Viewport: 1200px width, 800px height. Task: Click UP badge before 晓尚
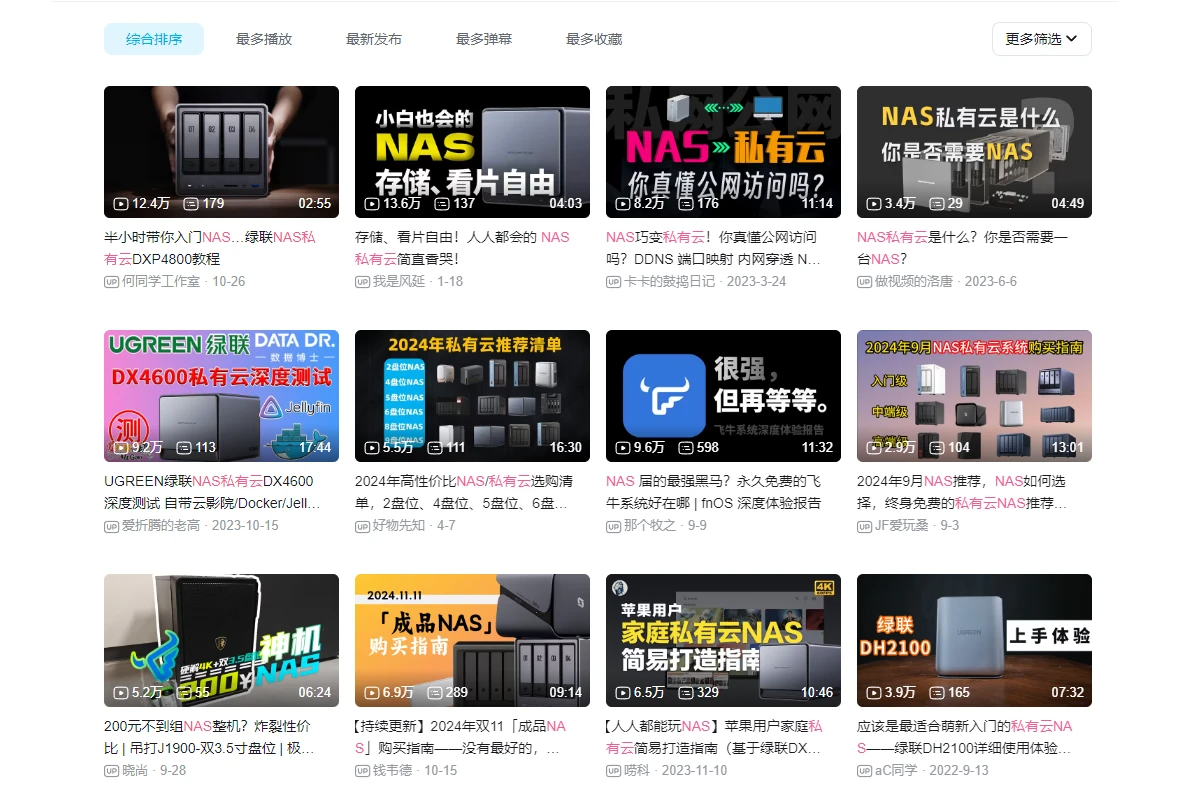112,770
